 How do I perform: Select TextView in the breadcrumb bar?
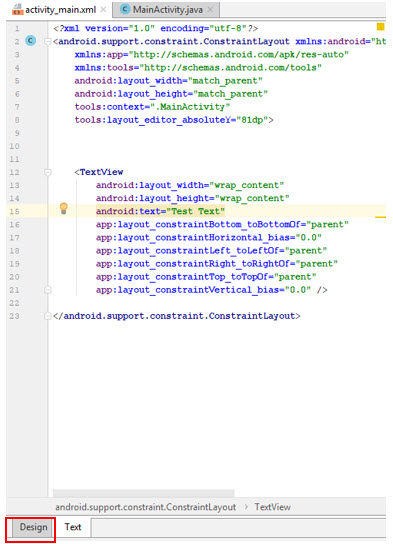(273, 507)
